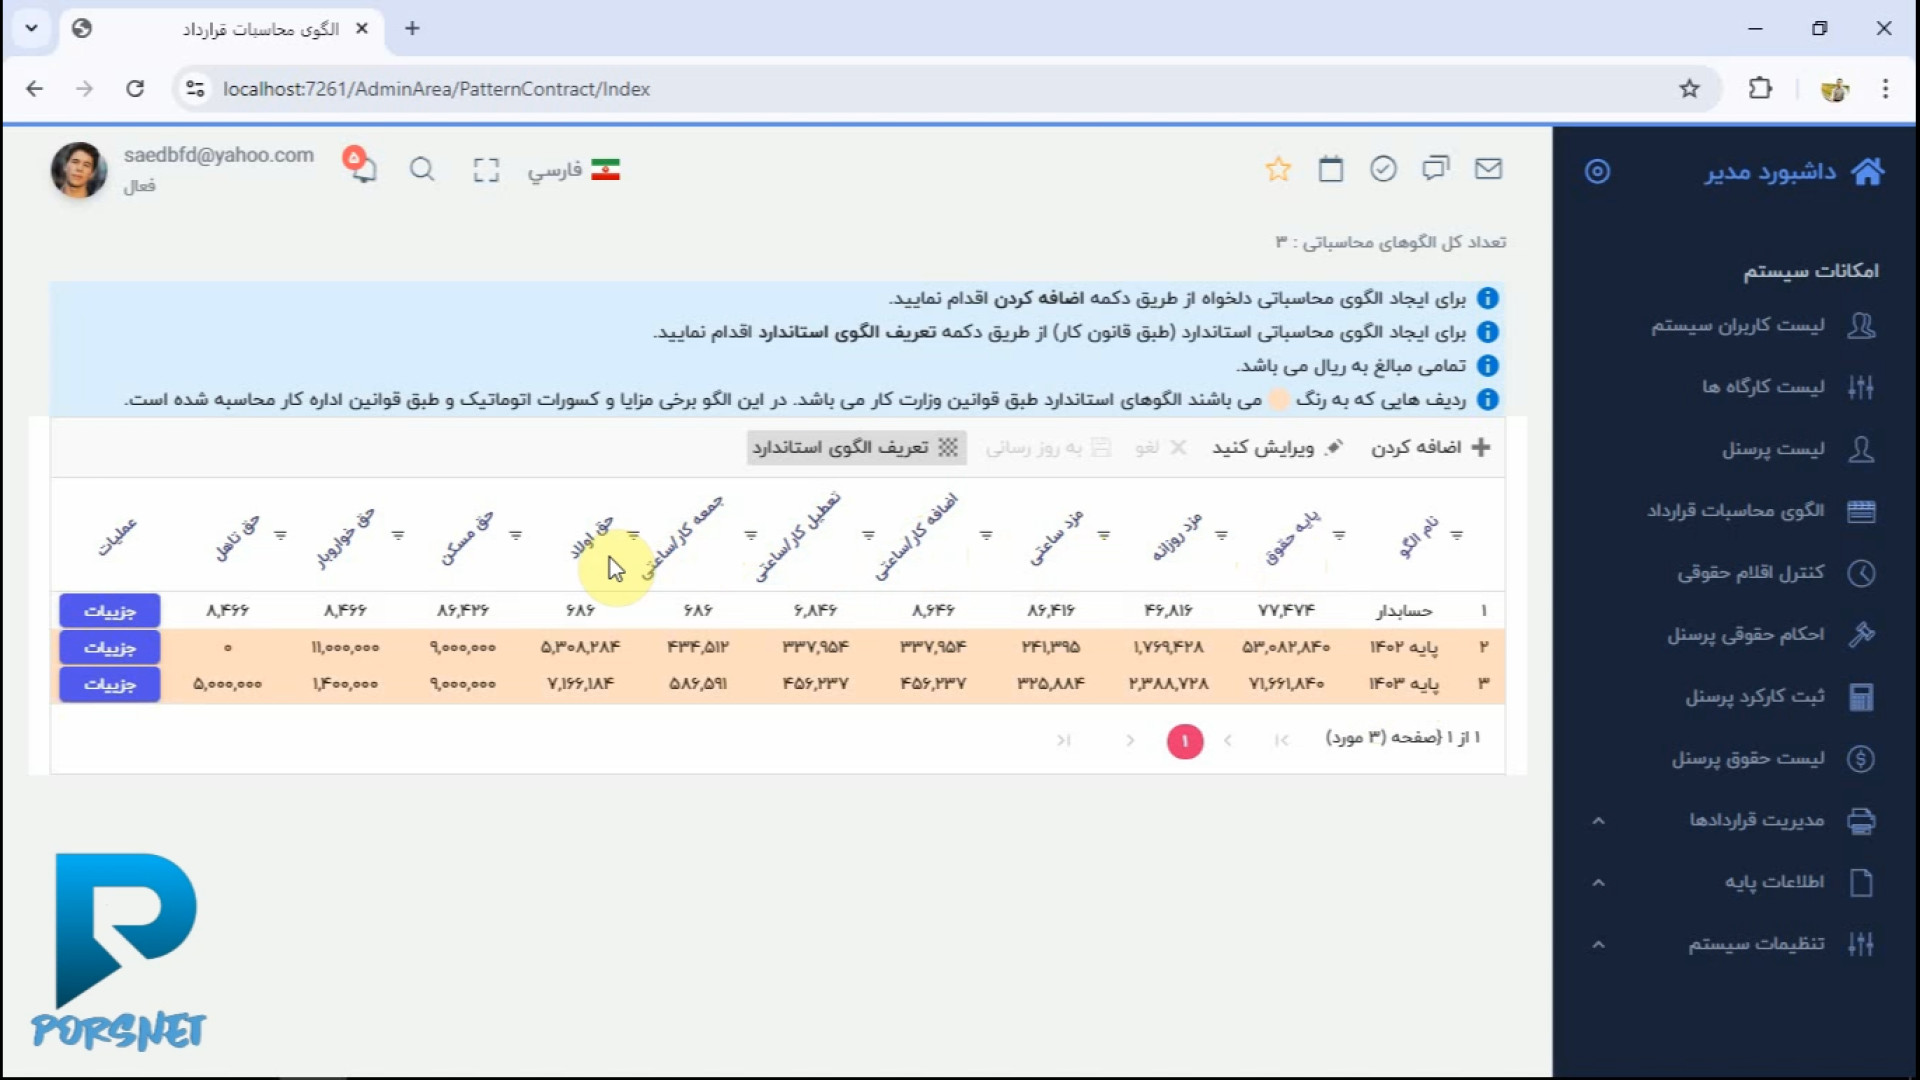Open details for حسابدار row
The width and height of the screenshot is (1920, 1080).
pos(109,611)
